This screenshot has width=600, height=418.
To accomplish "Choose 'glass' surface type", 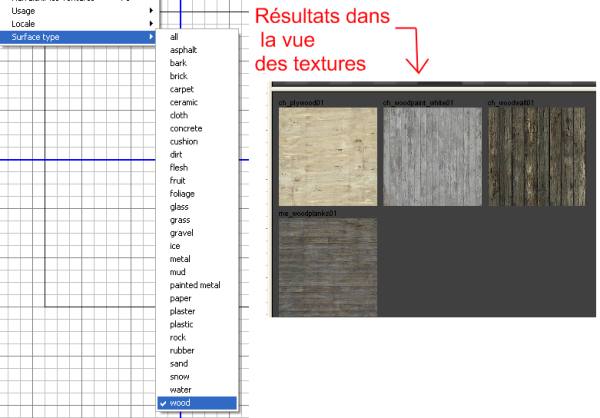I will [x=197, y=207].
